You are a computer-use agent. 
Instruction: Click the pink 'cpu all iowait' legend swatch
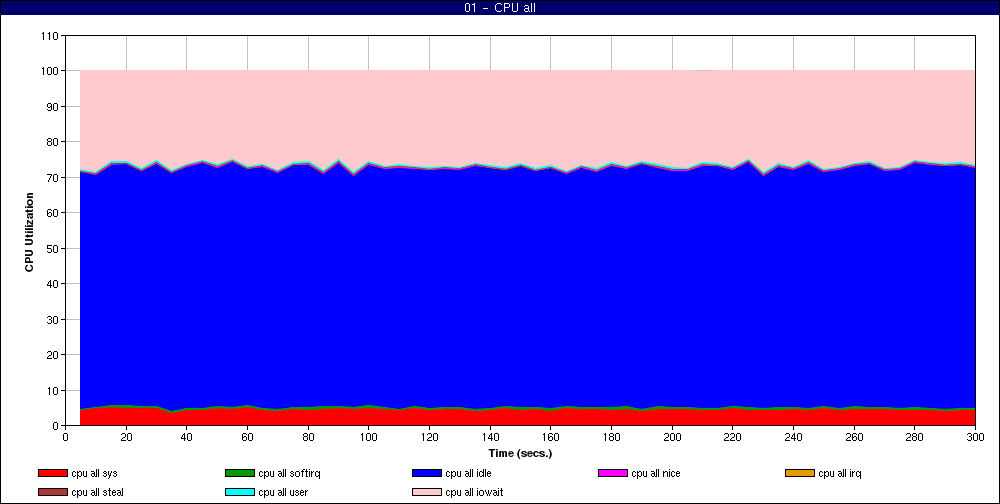point(427,492)
